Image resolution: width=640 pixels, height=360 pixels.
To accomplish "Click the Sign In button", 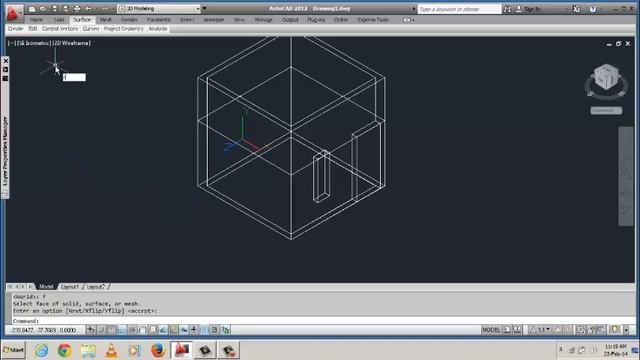I will point(528,9).
